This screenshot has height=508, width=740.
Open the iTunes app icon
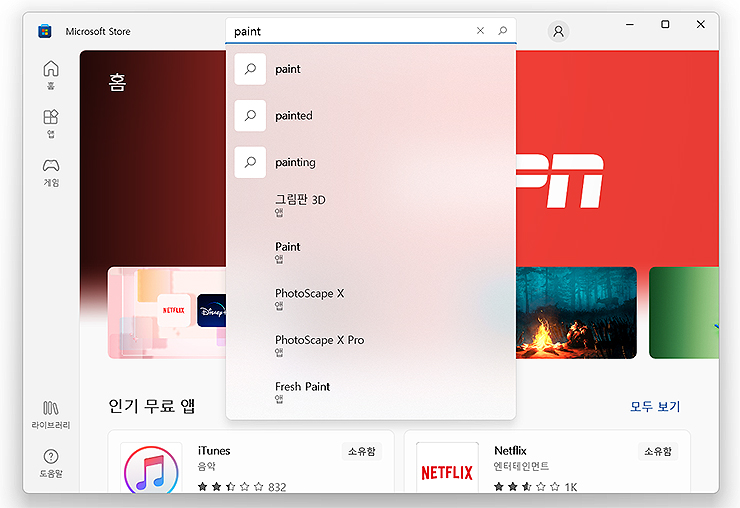[151, 468]
